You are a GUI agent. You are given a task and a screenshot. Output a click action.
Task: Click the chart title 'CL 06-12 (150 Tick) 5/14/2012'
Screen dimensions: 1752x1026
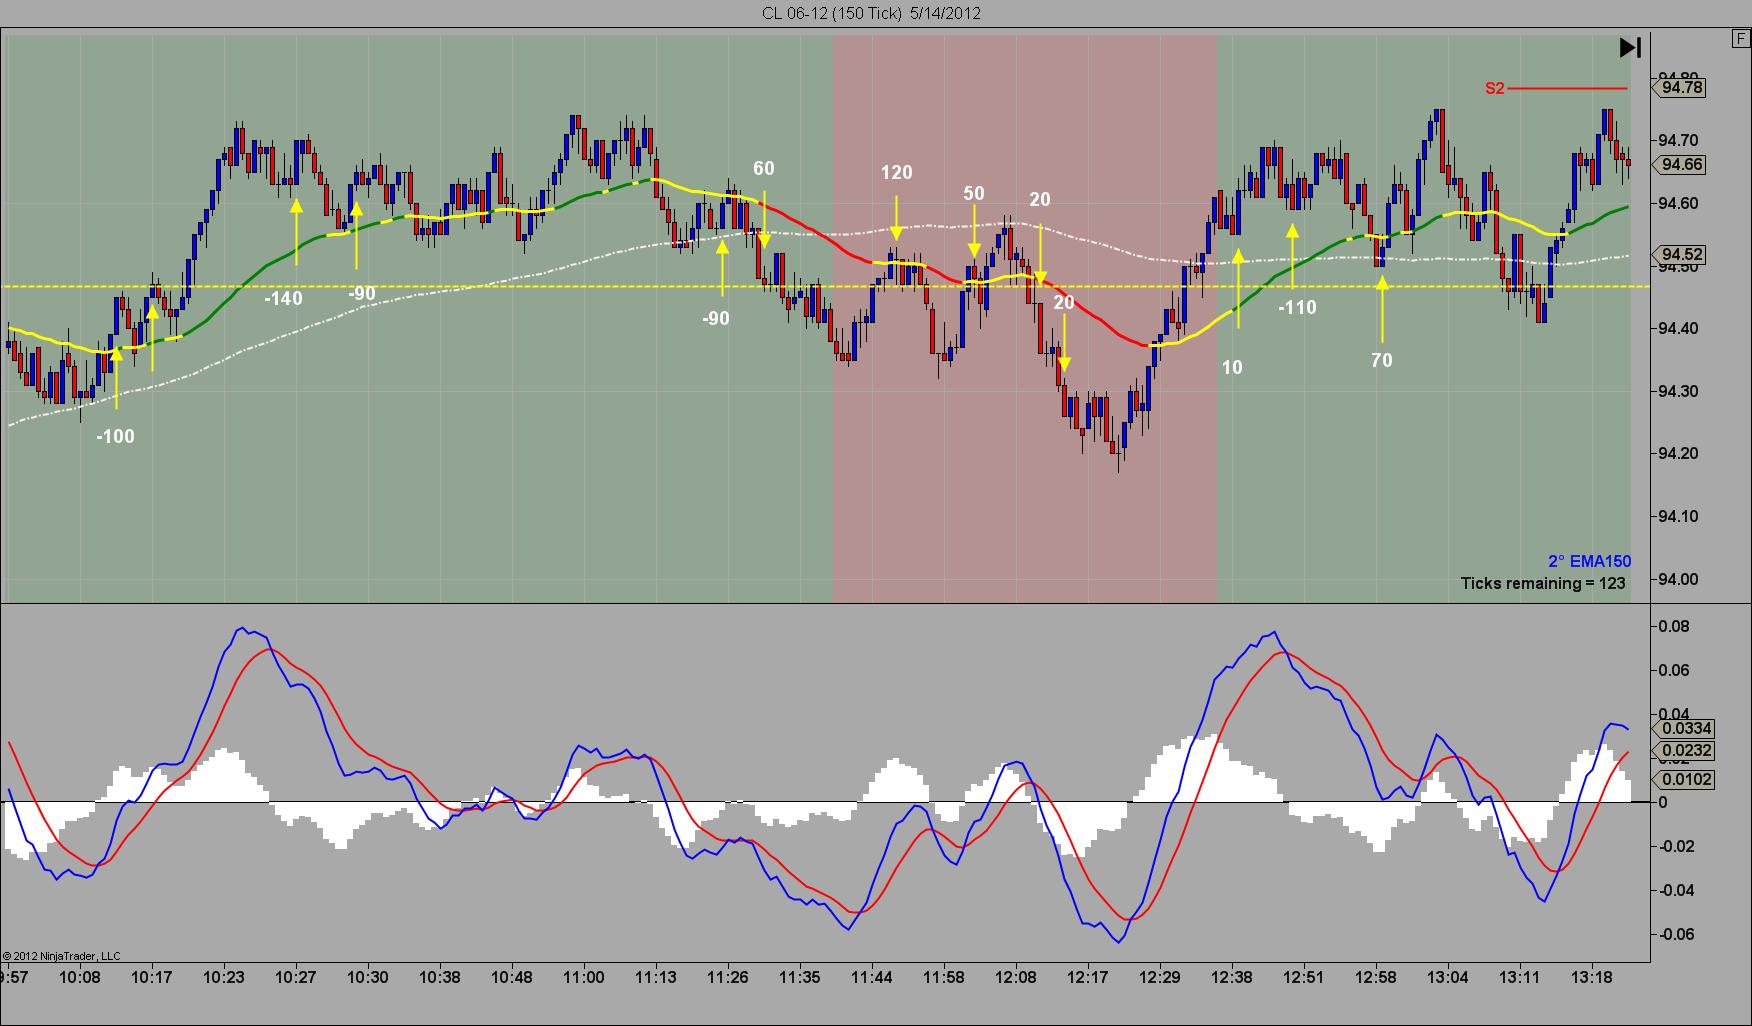point(871,13)
